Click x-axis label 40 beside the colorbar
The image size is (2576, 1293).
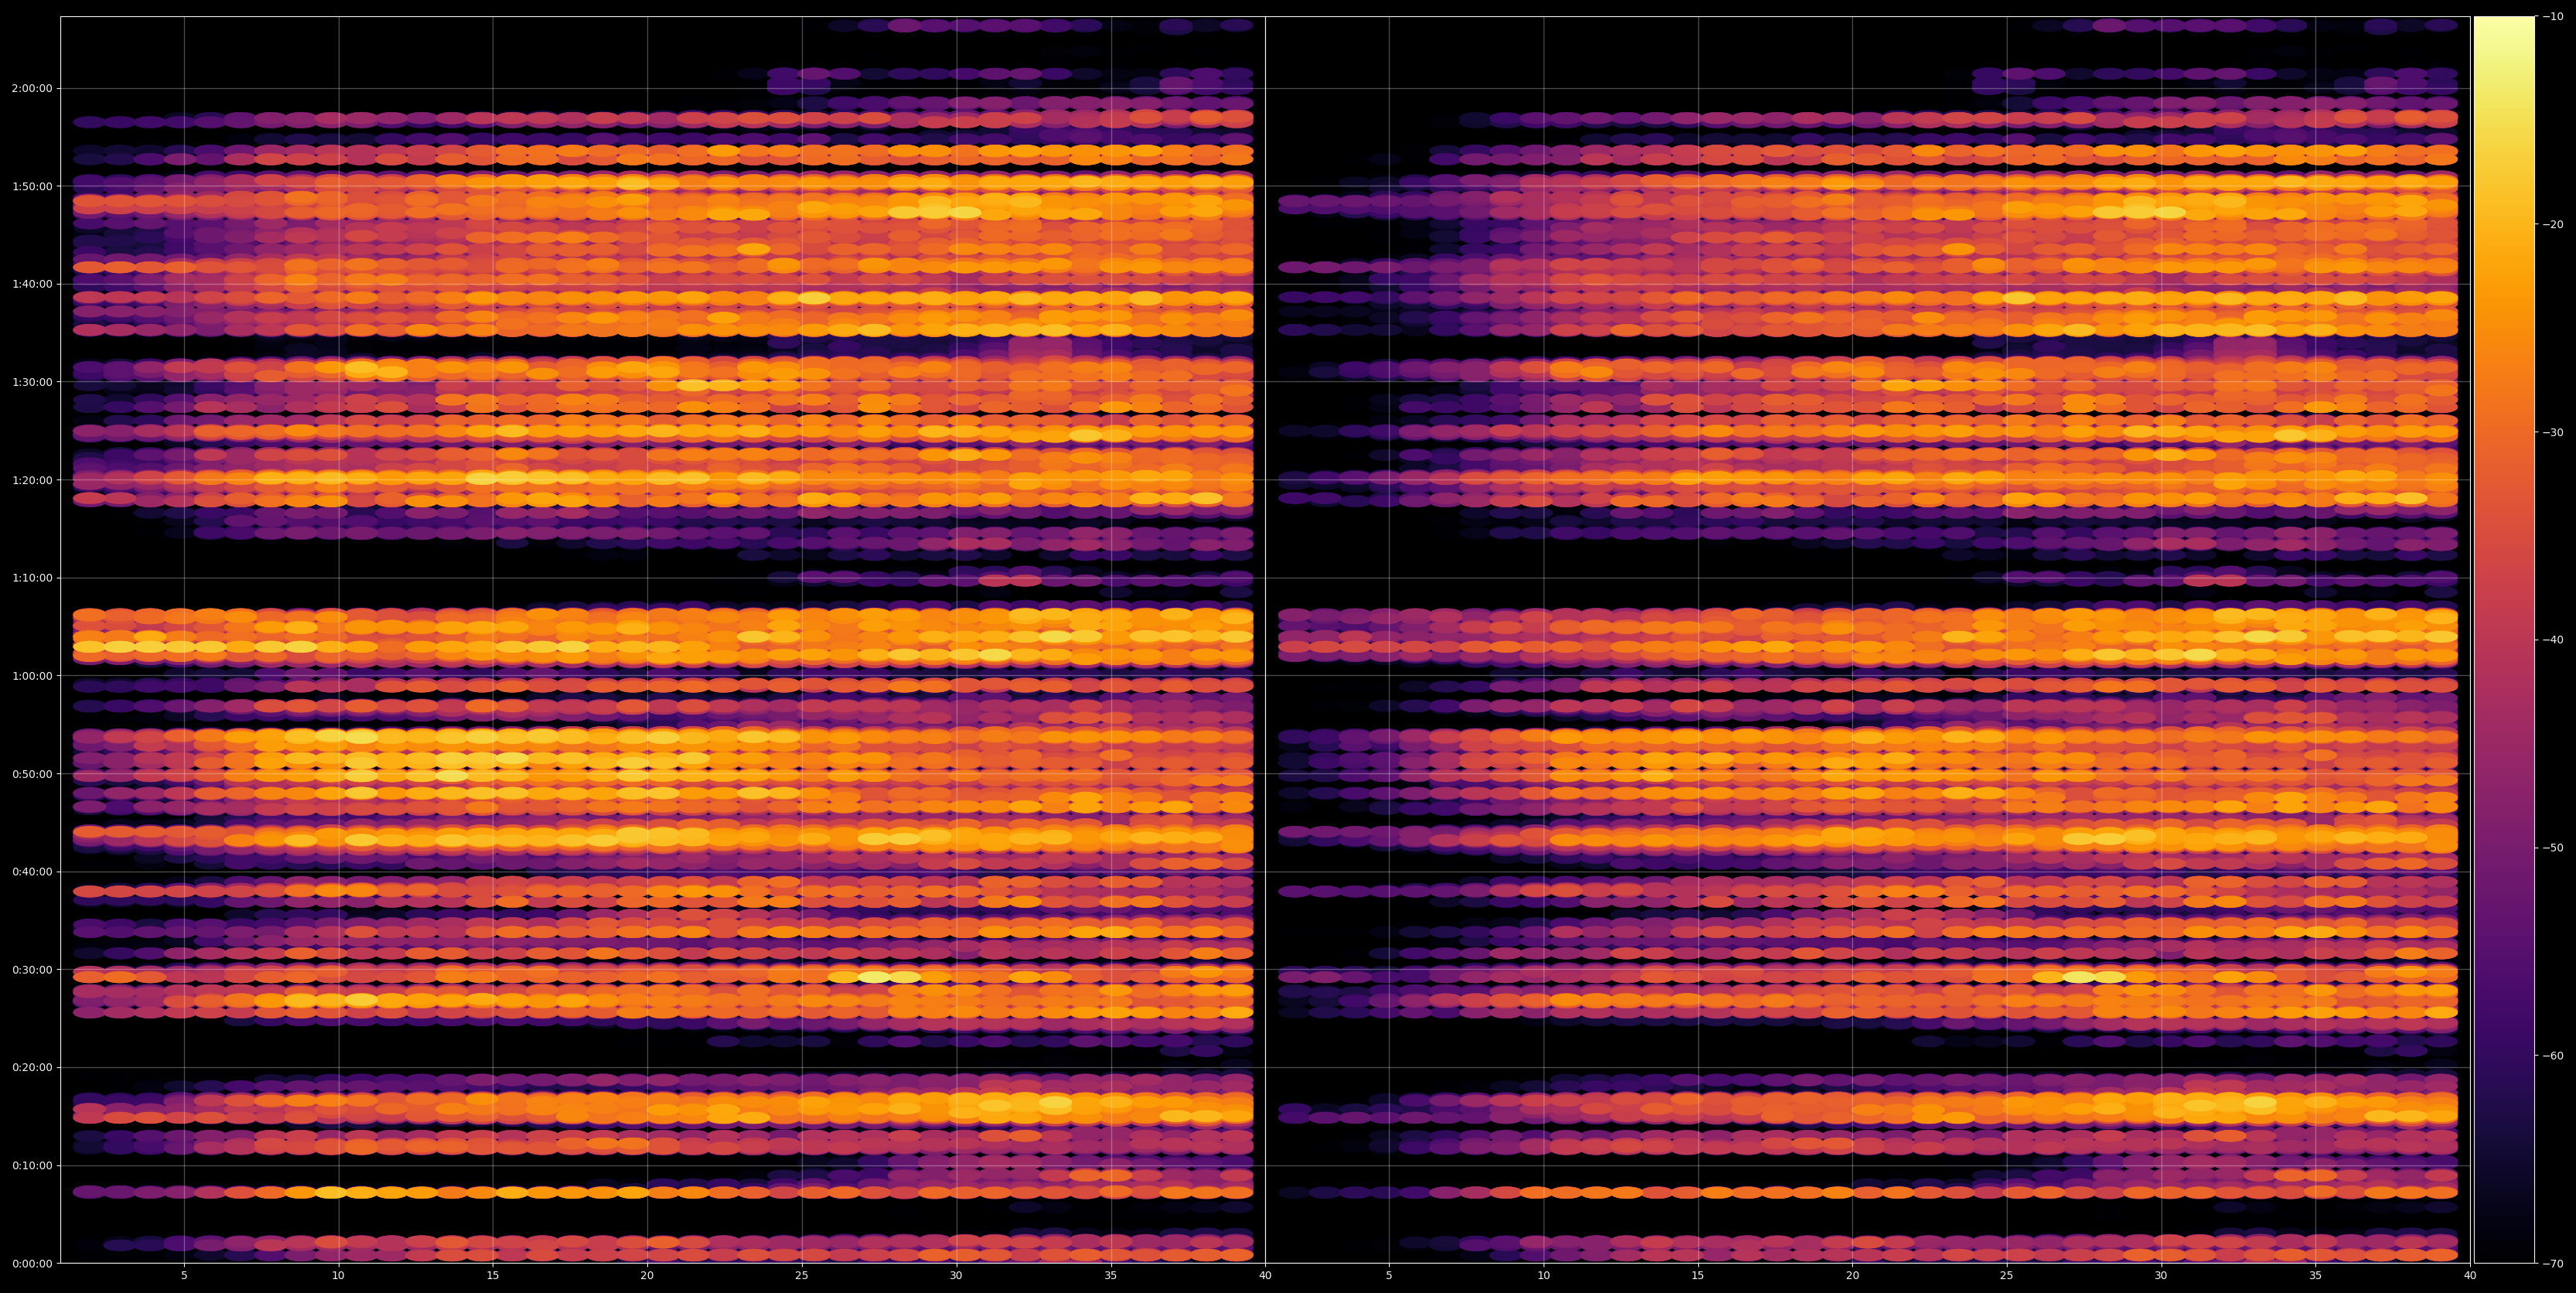click(2470, 1276)
